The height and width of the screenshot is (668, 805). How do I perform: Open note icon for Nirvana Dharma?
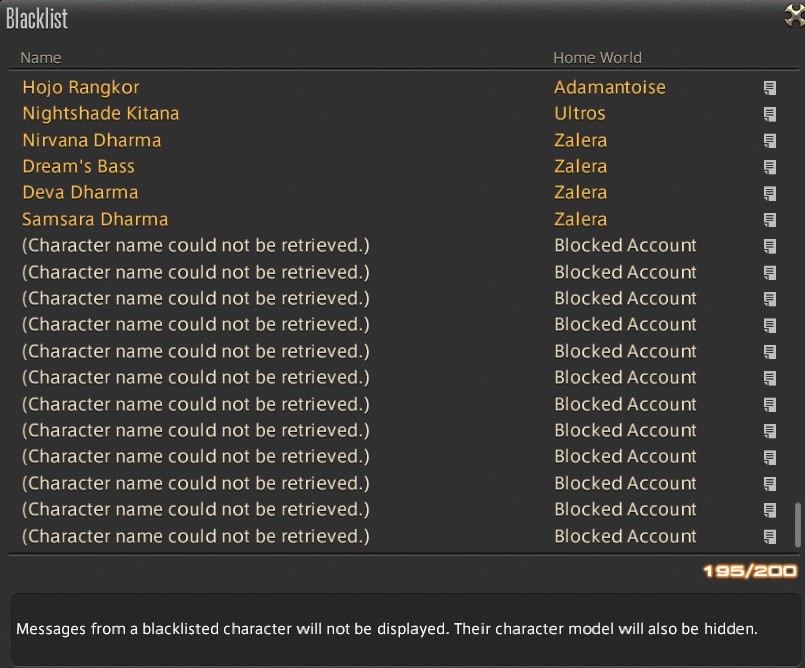(770, 141)
